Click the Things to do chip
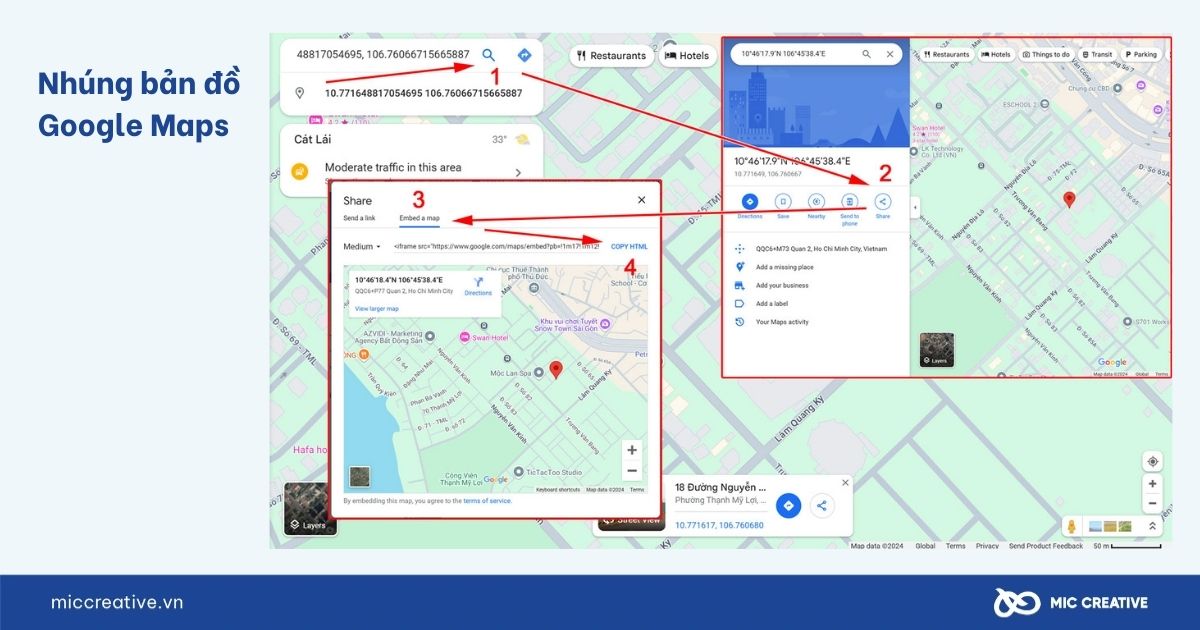This screenshot has width=1200, height=630. point(1047,54)
